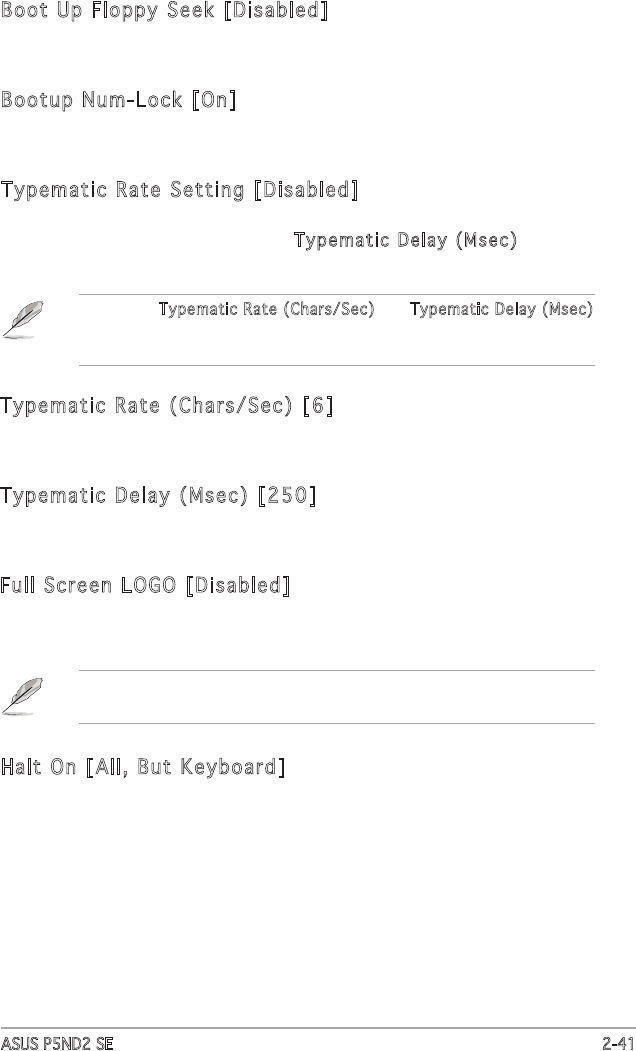Open the Typematic Rate Setting heading
Image resolution: width=636 pixels, height=1051 pixels.
(123, 190)
